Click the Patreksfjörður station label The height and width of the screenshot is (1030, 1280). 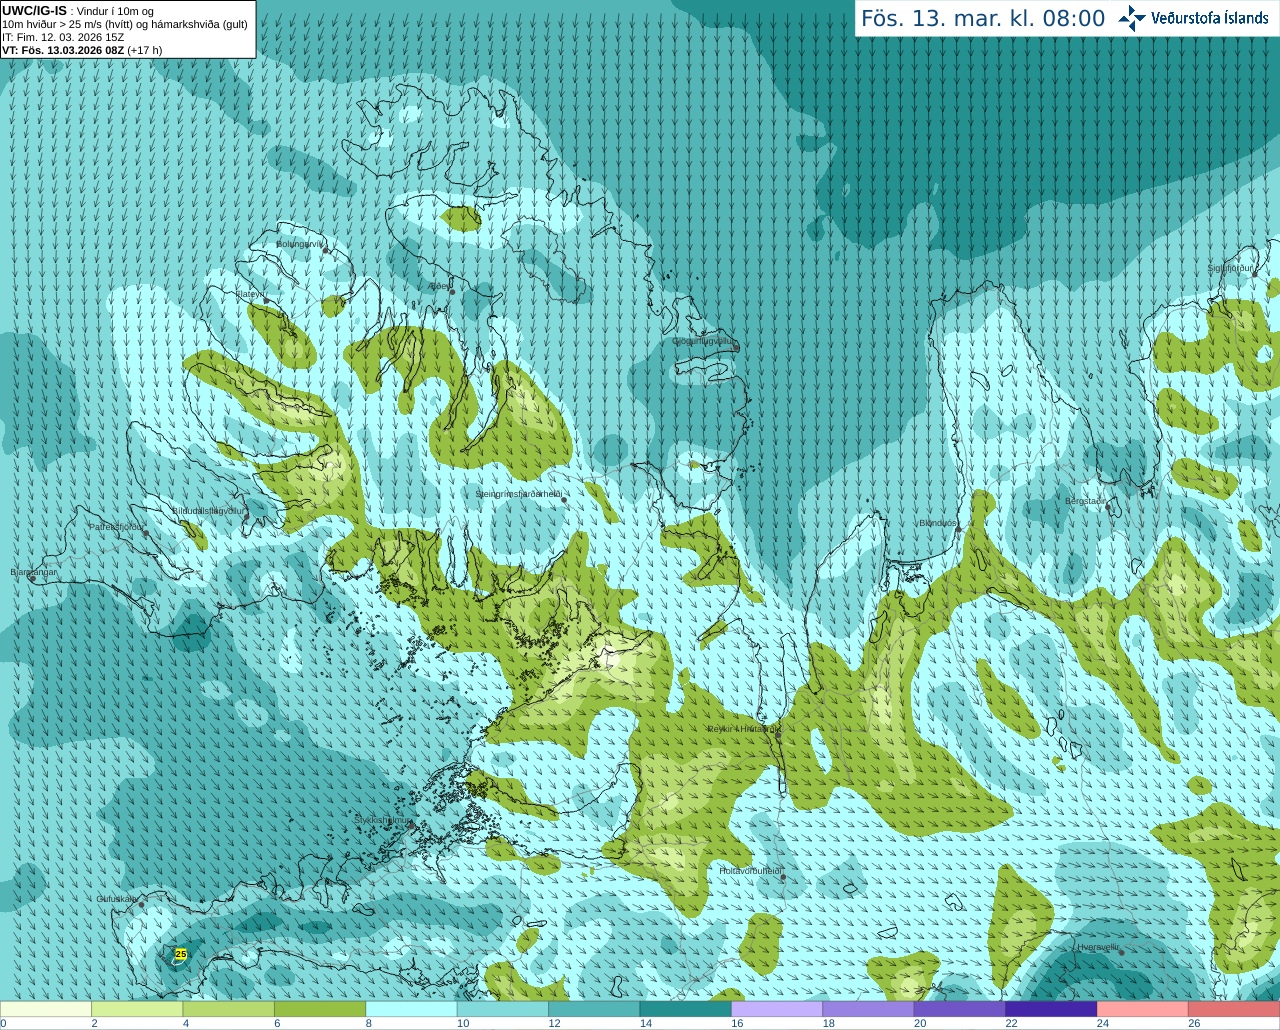[x=116, y=526]
